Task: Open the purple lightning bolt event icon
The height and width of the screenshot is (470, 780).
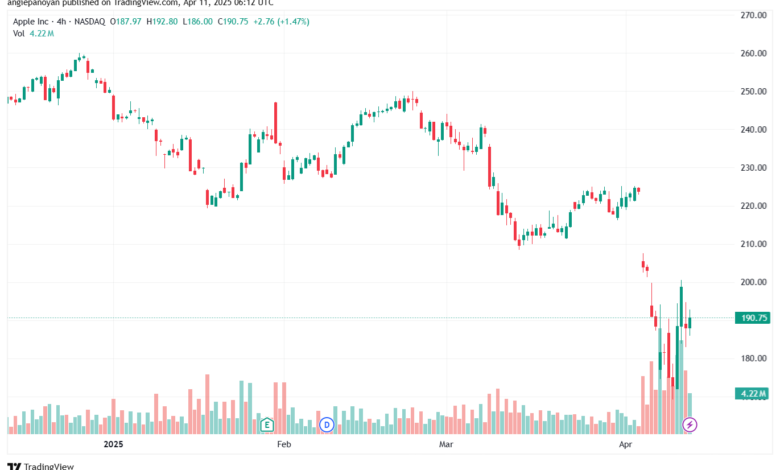Action: [689, 425]
